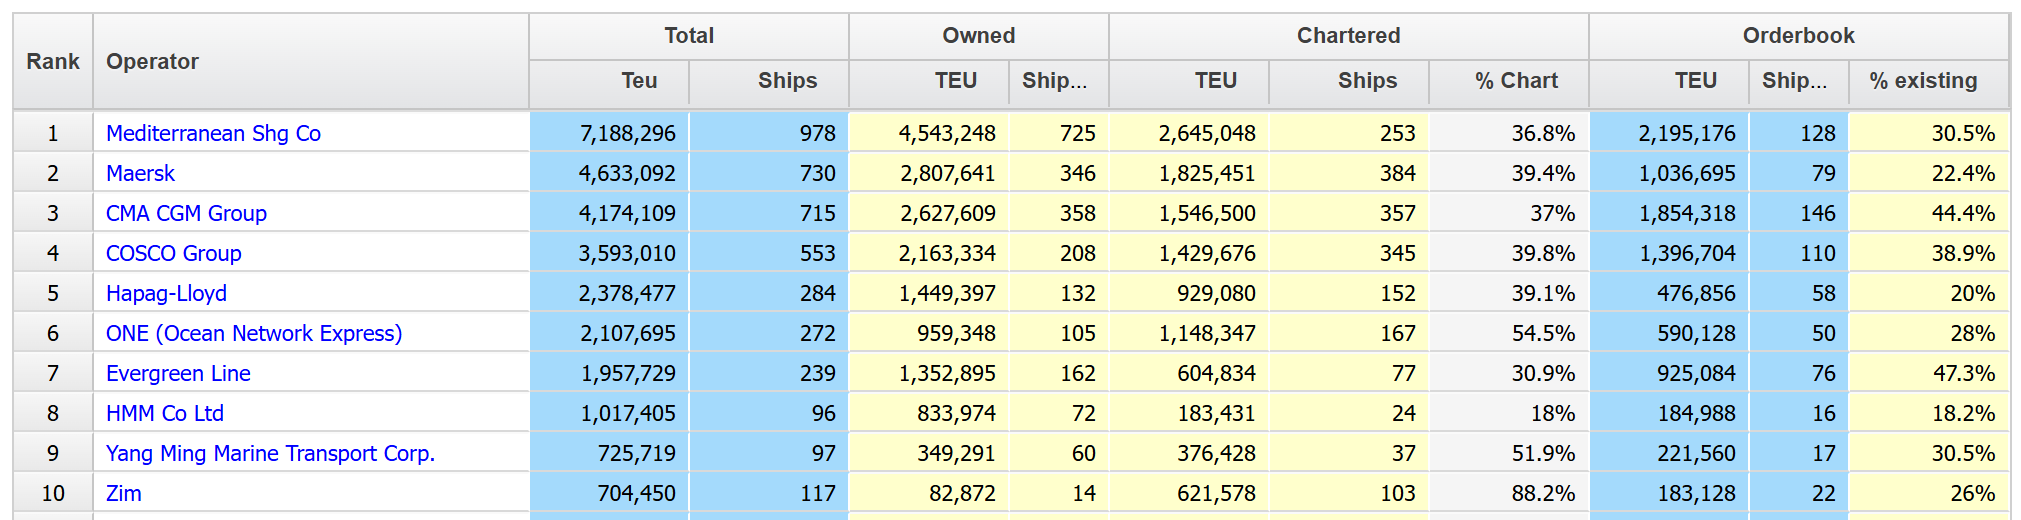Open the Evergreen Line link
Screen dimensions: 2021x520
178,373
